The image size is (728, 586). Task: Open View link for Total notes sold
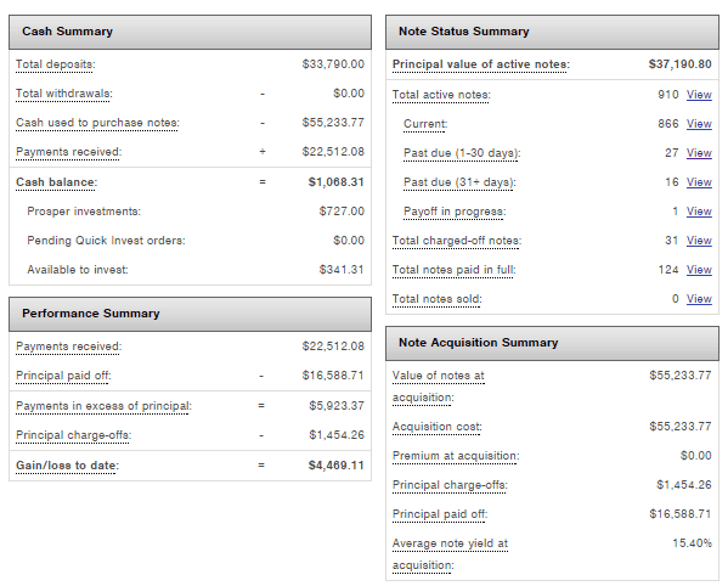coord(699,298)
